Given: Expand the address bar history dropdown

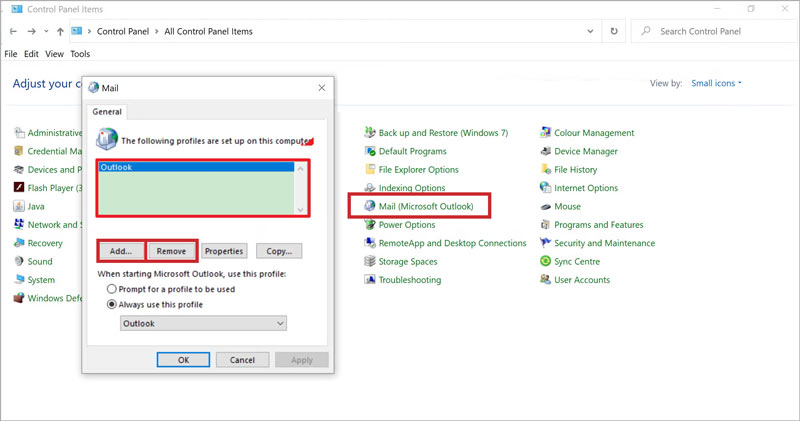Looking at the screenshot, I should (x=590, y=31).
